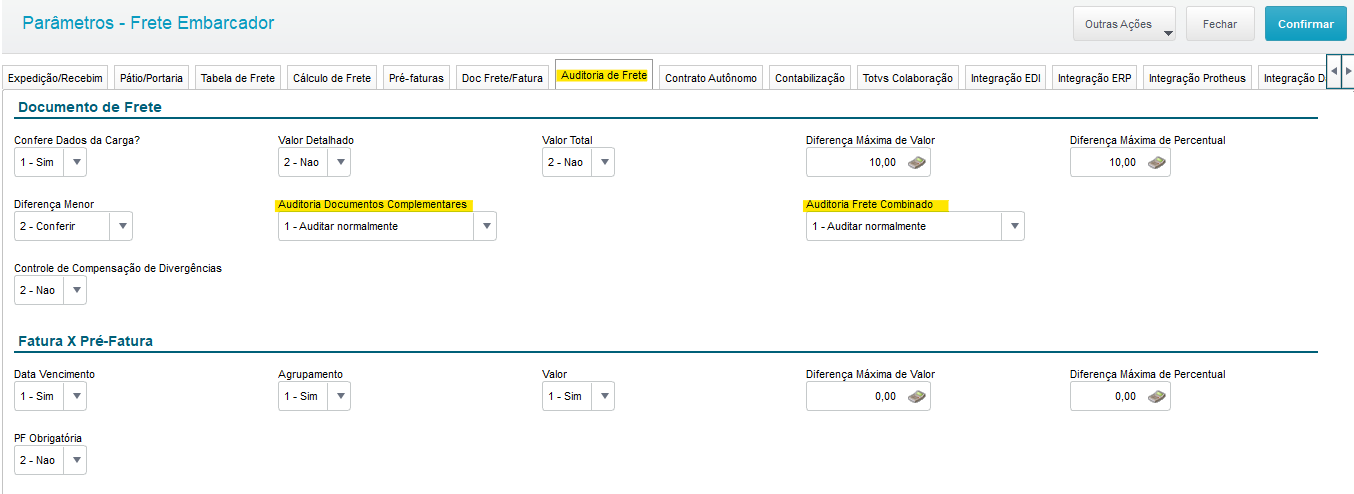Image resolution: width=1354 pixels, height=494 pixels.
Task: Click the Diferença Máxima de Valor field showing 10,00
Action: [x=869, y=162]
